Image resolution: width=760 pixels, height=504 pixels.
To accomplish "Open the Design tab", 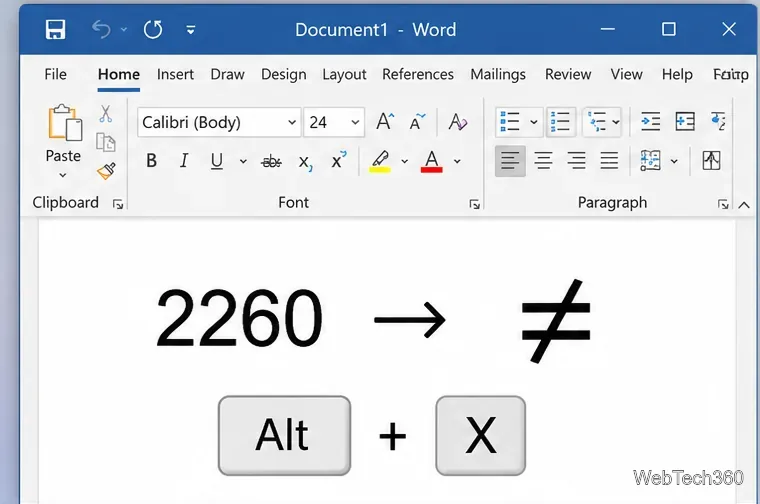I will (x=284, y=74).
